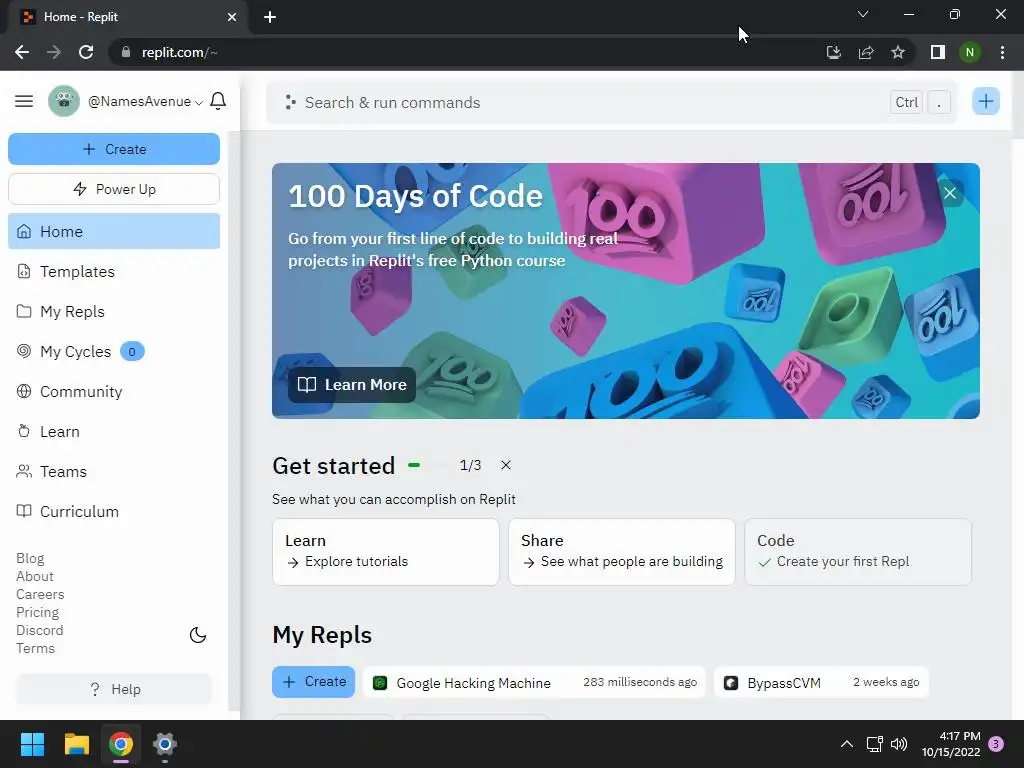Screen dimensions: 1024x768
Task: Show hidden system tray icons
Action: (x=846, y=744)
